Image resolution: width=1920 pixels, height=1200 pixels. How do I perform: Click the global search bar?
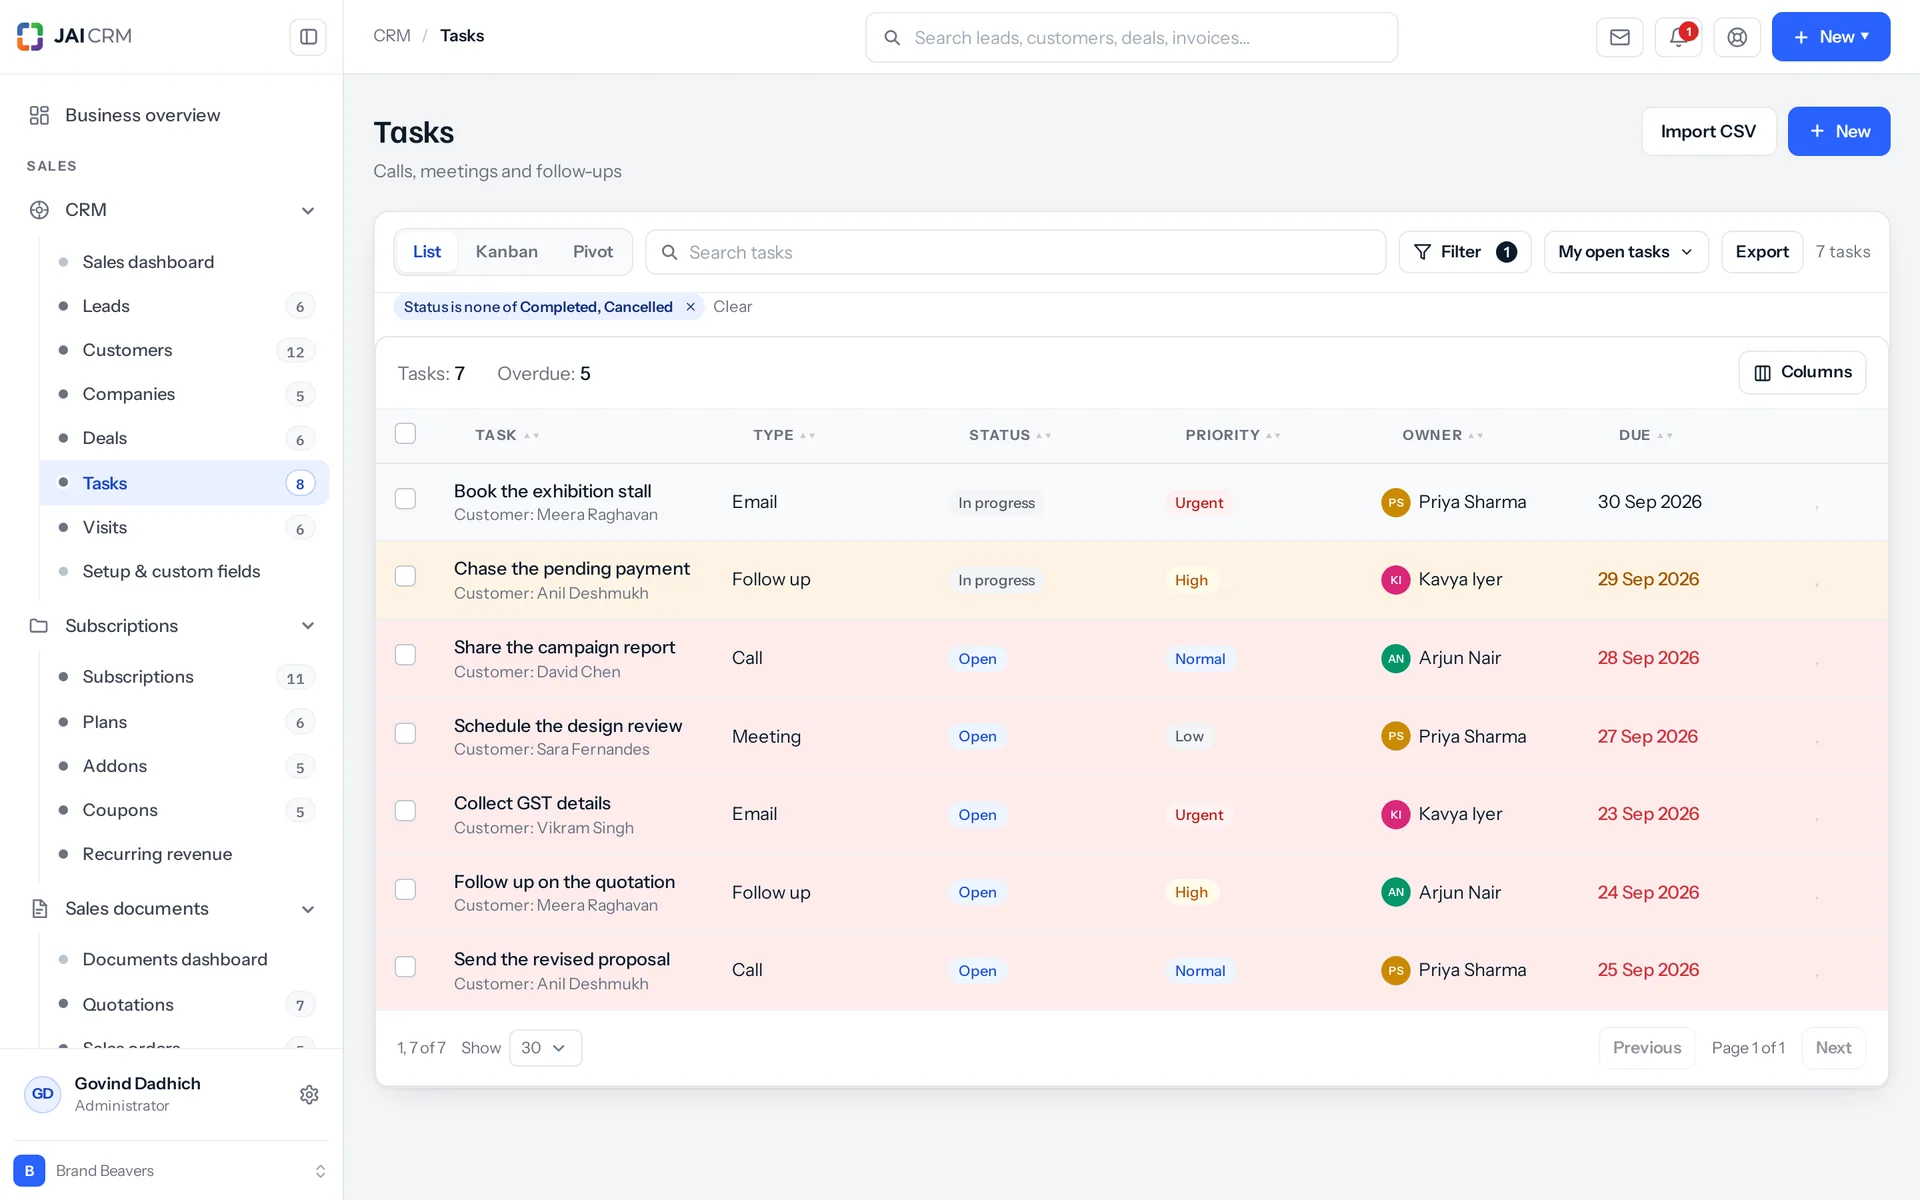(x=1131, y=37)
